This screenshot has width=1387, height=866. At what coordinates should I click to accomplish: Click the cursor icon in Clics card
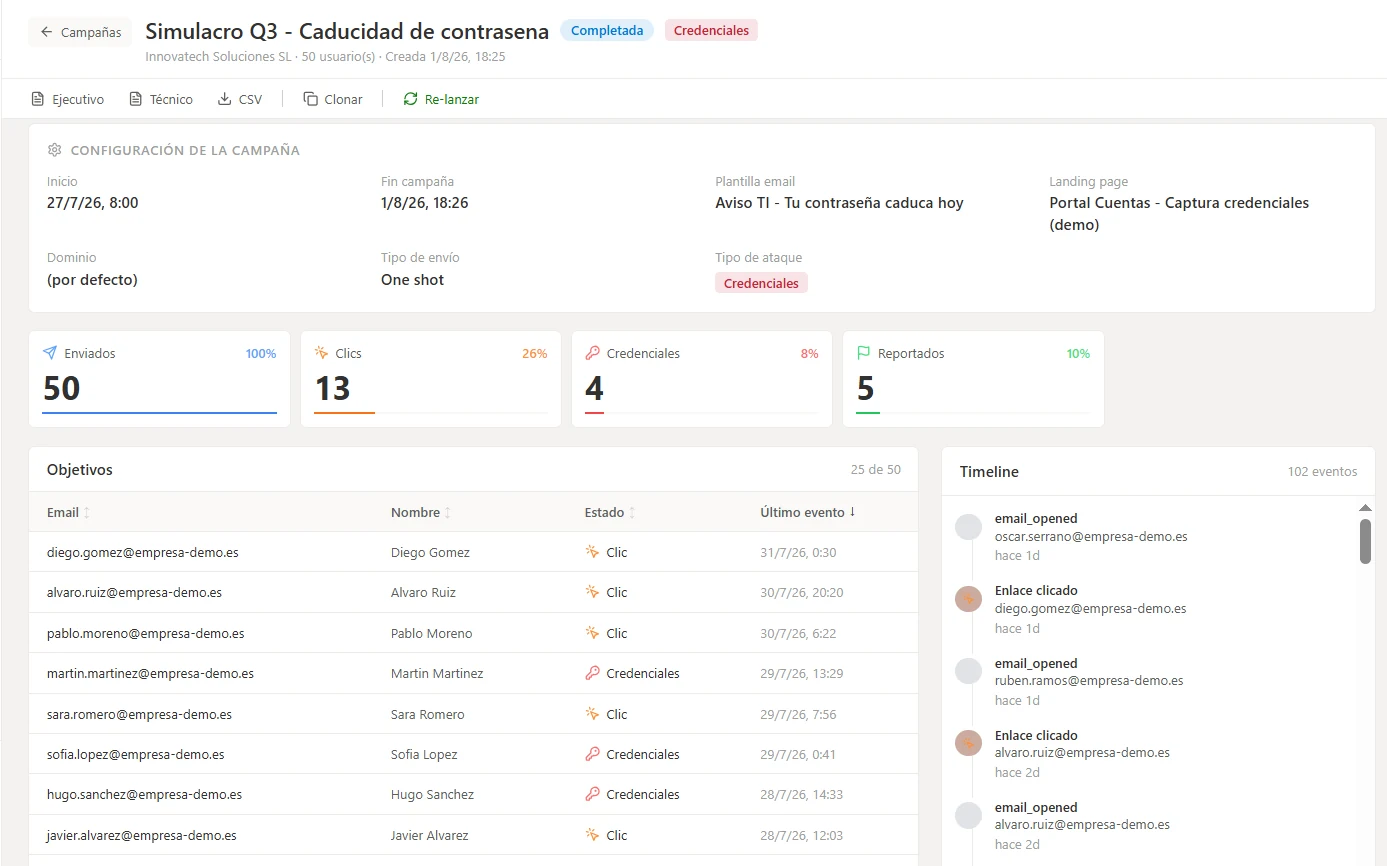point(321,353)
